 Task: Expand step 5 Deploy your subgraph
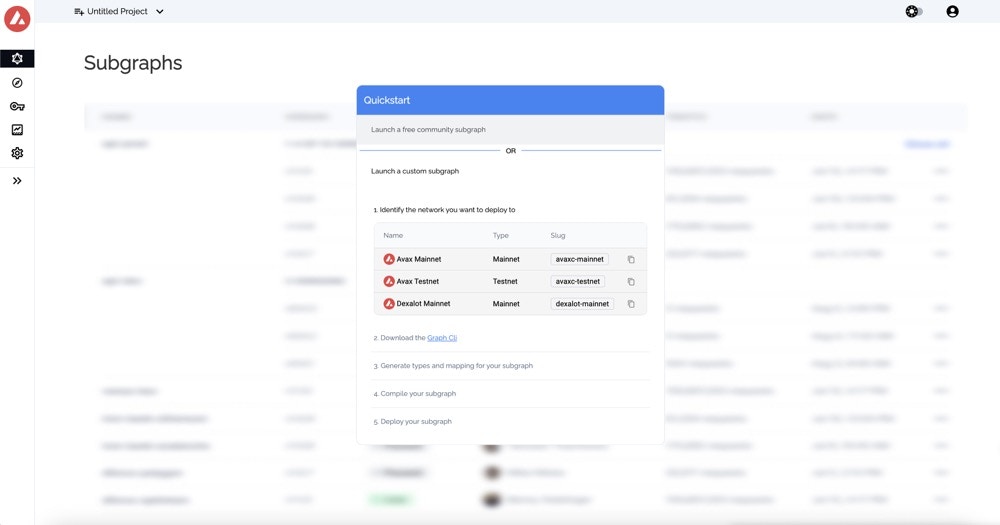(x=510, y=422)
